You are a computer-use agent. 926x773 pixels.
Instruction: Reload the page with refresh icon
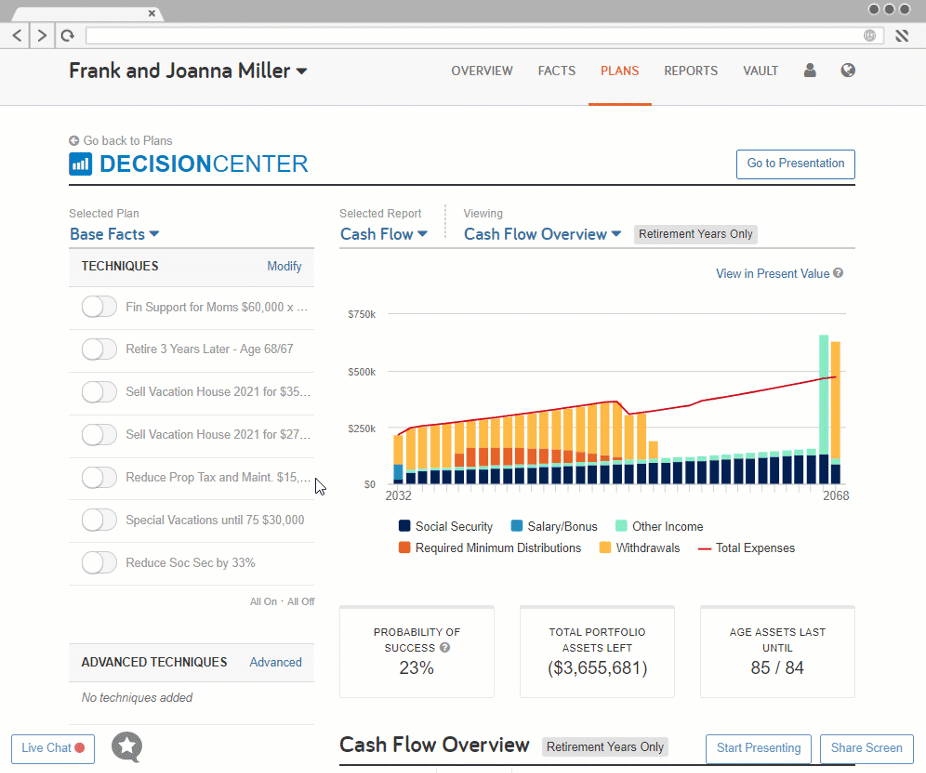tap(67, 35)
